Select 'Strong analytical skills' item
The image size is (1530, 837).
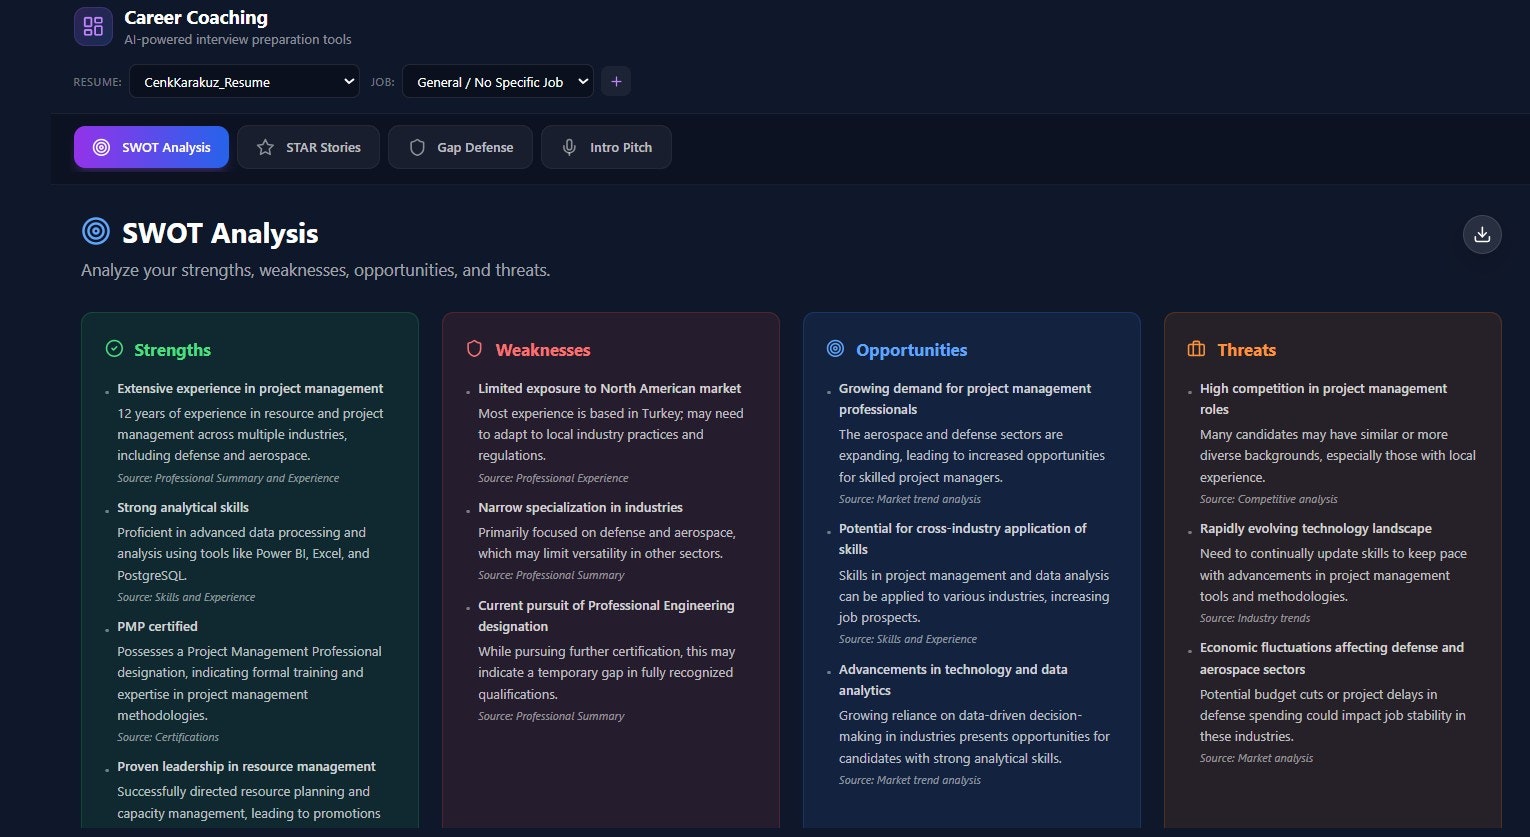[x=183, y=507]
